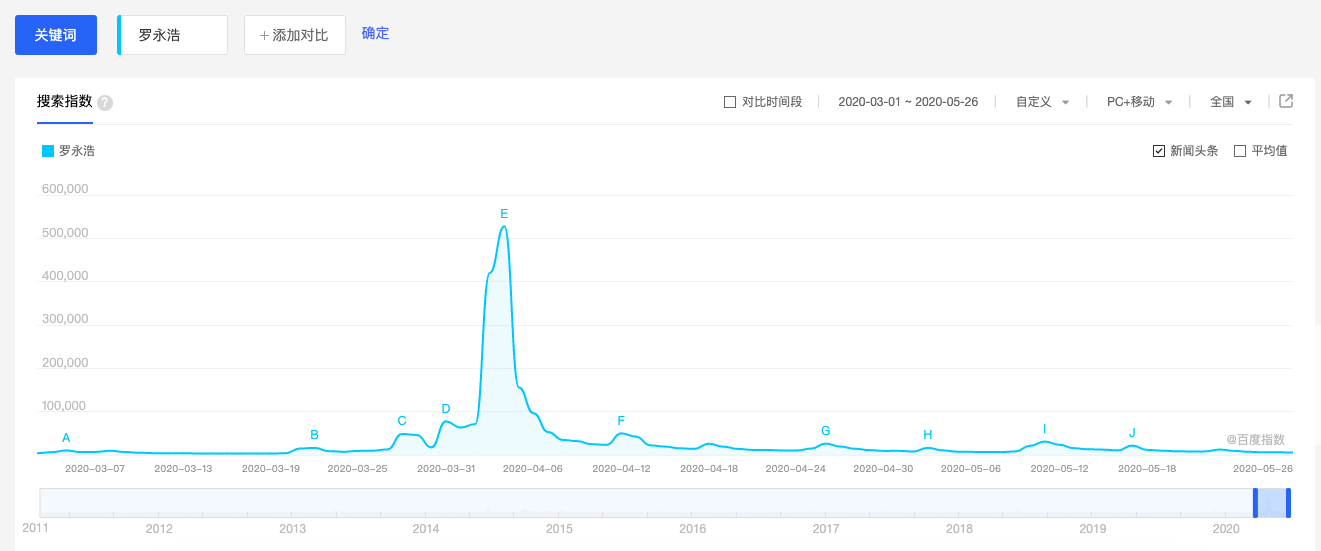Click the right handle of timeline range slider

click(1288, 502)
